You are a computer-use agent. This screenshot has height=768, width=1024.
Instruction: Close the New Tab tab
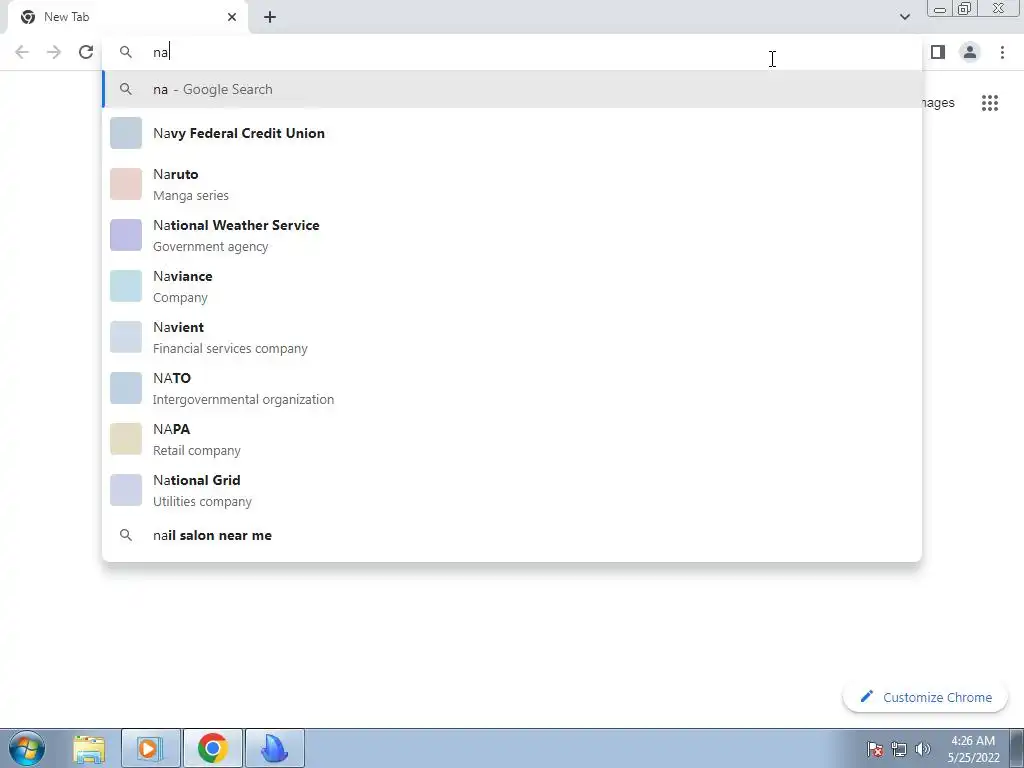(232, 17)
